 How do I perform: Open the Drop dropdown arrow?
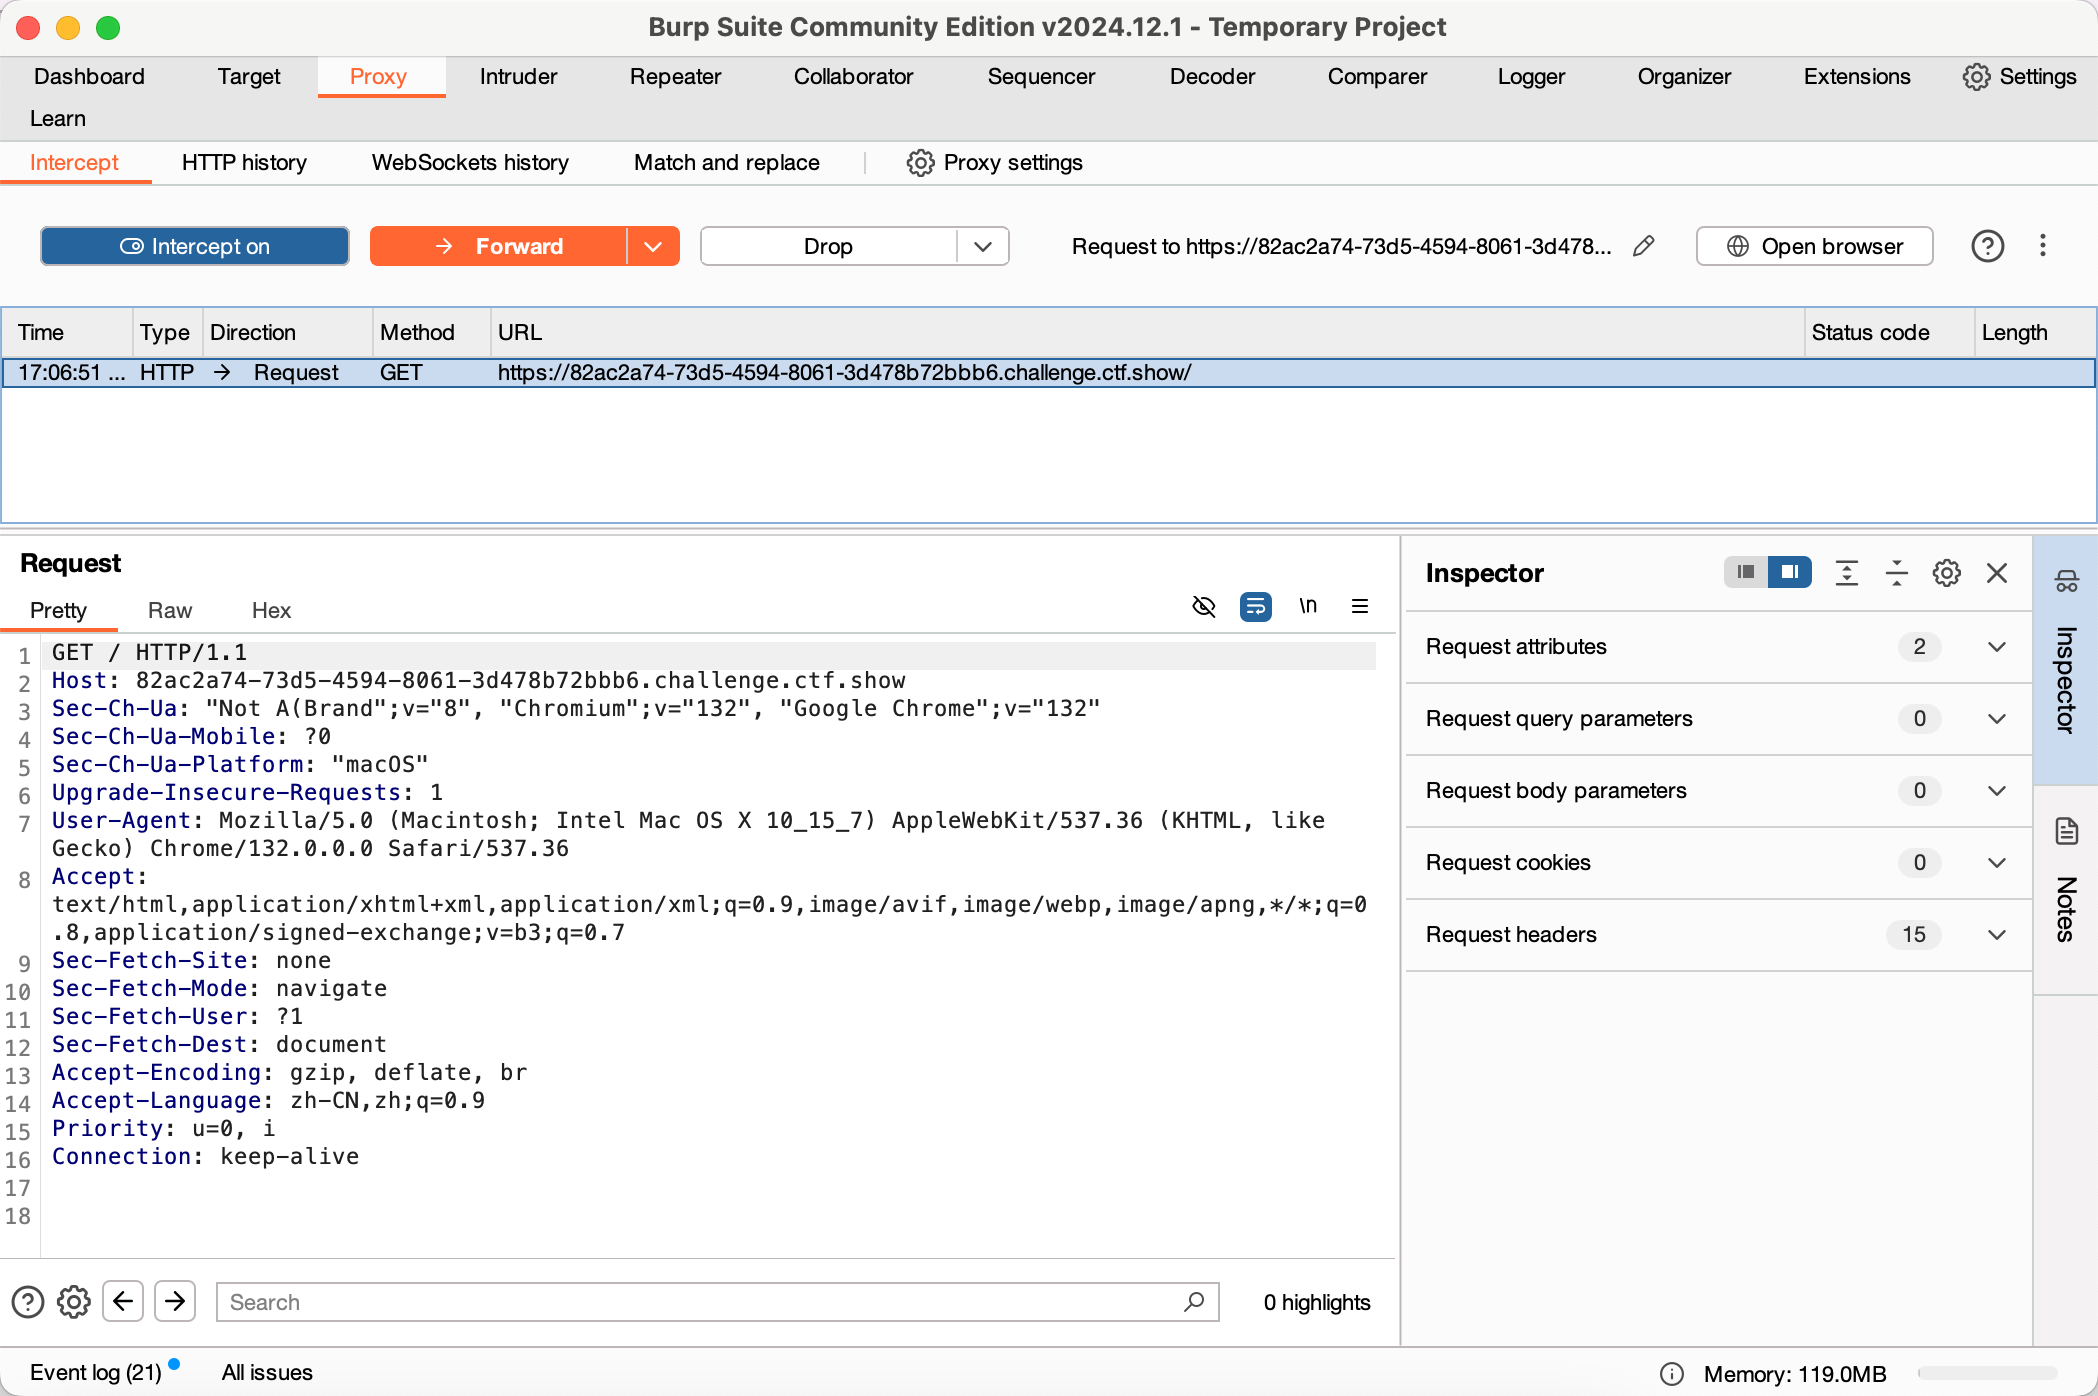pos(983,246)
